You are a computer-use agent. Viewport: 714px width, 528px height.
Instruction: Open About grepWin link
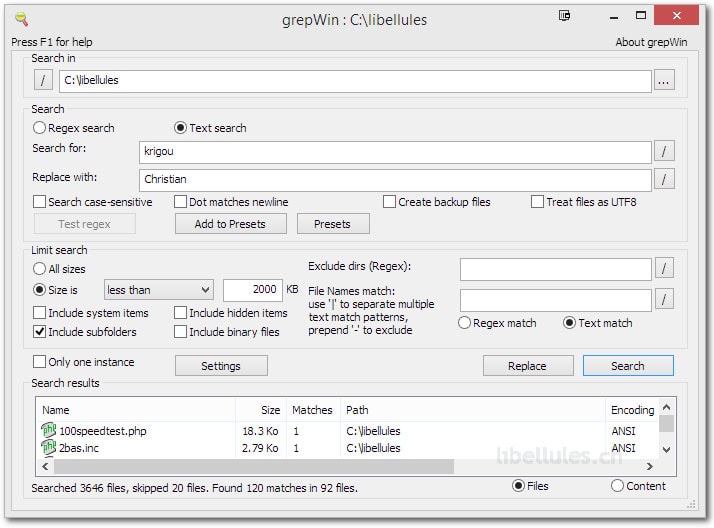(x=651, y=42)
